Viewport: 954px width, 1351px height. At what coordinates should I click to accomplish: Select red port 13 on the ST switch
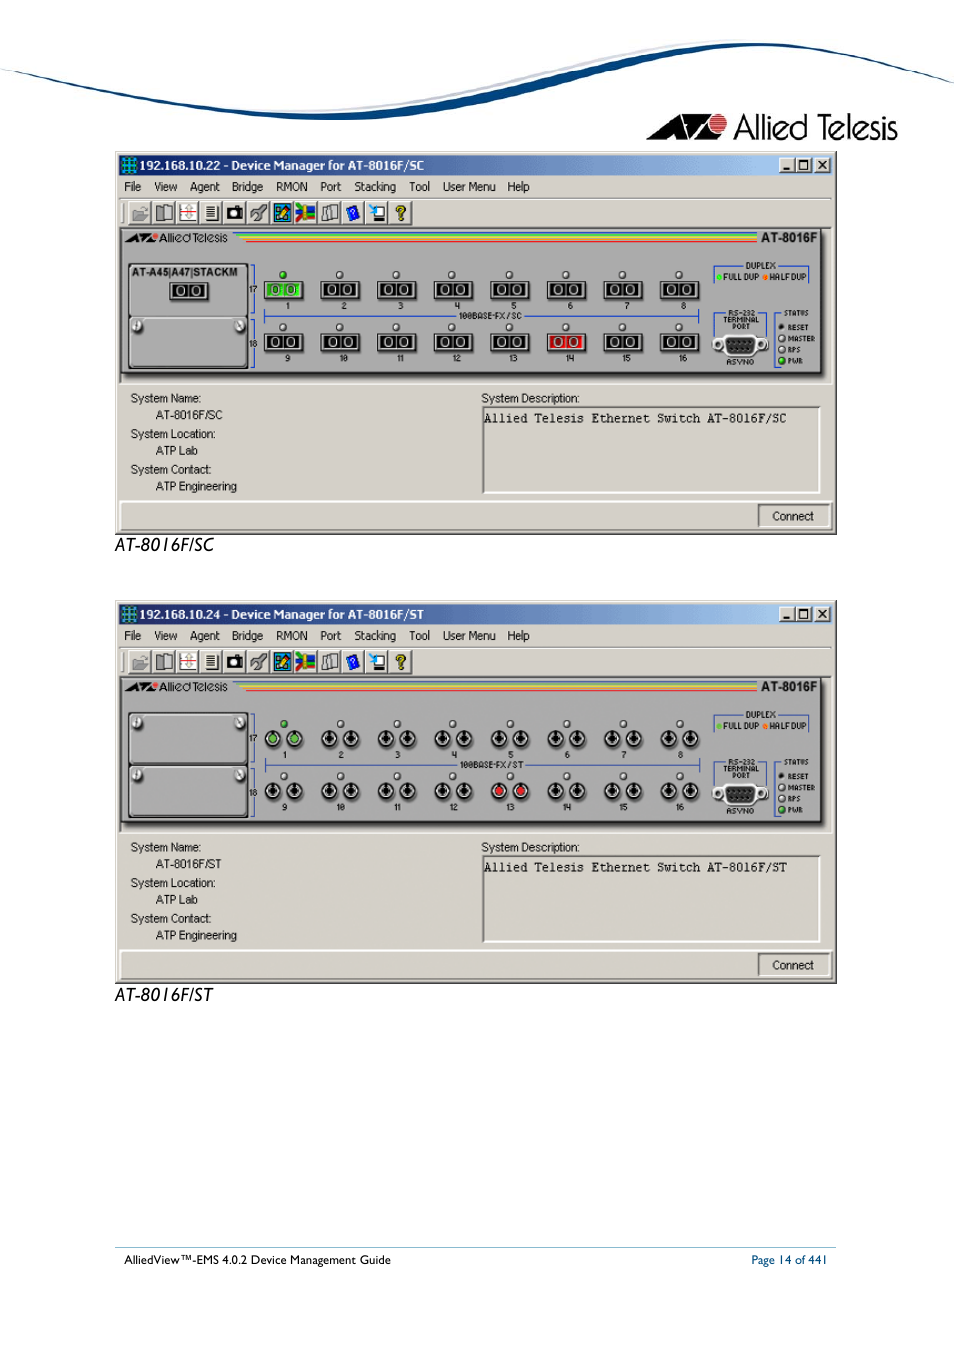(510, 791)
